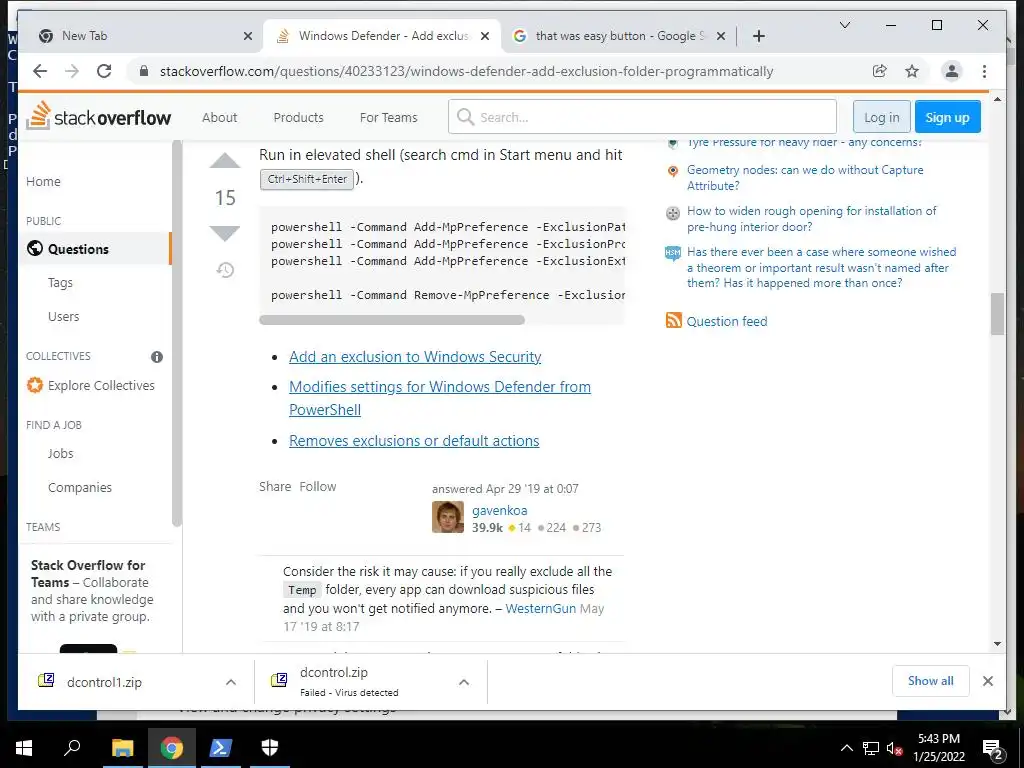
Task: Open Users in the sidebar
Action: pos(63,317)
